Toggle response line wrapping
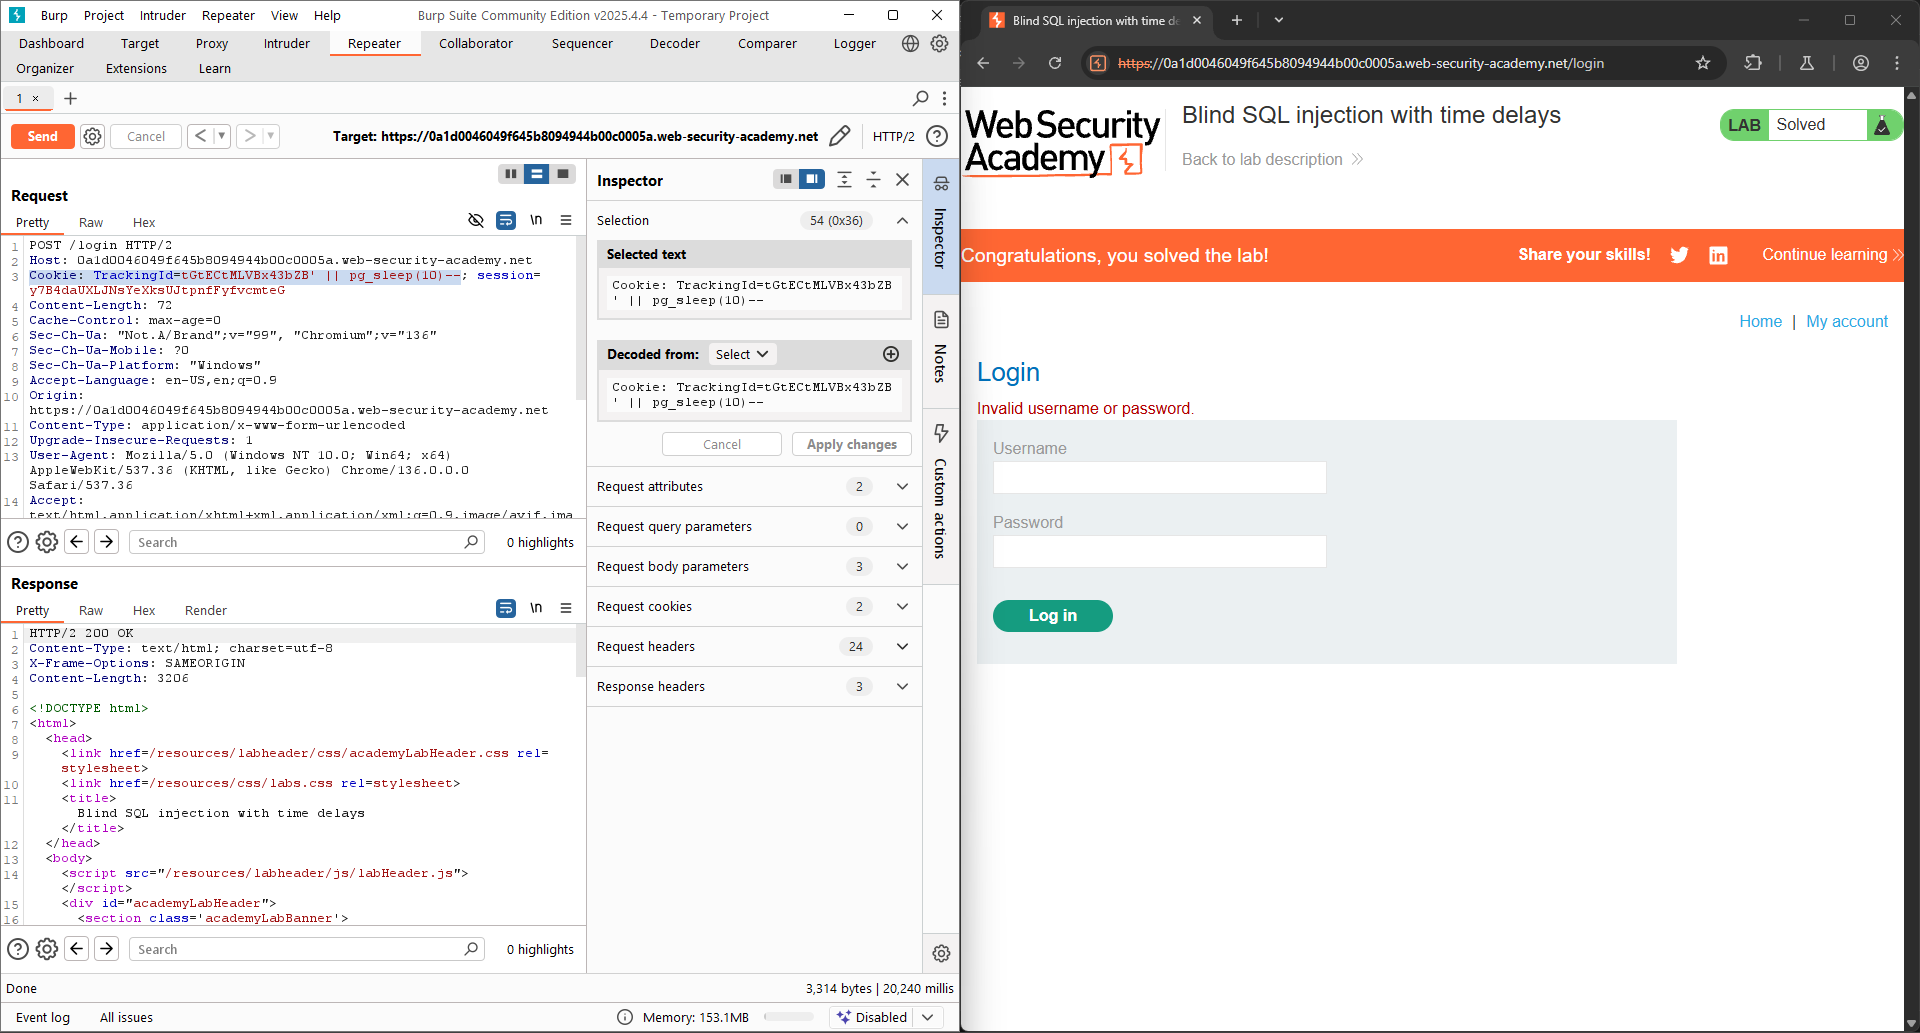Viewport: 1920px width, 1033px height. coord(506,608)
